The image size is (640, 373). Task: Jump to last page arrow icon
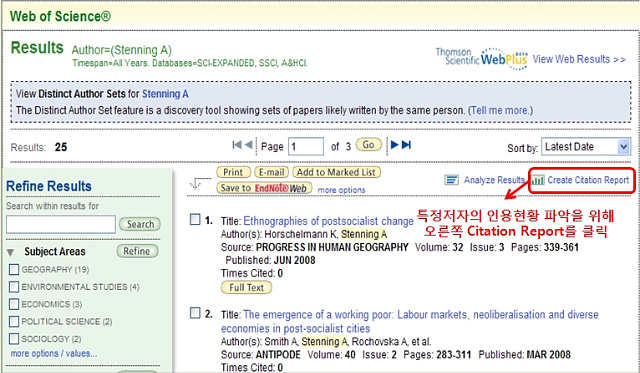[x=406, y=145]
